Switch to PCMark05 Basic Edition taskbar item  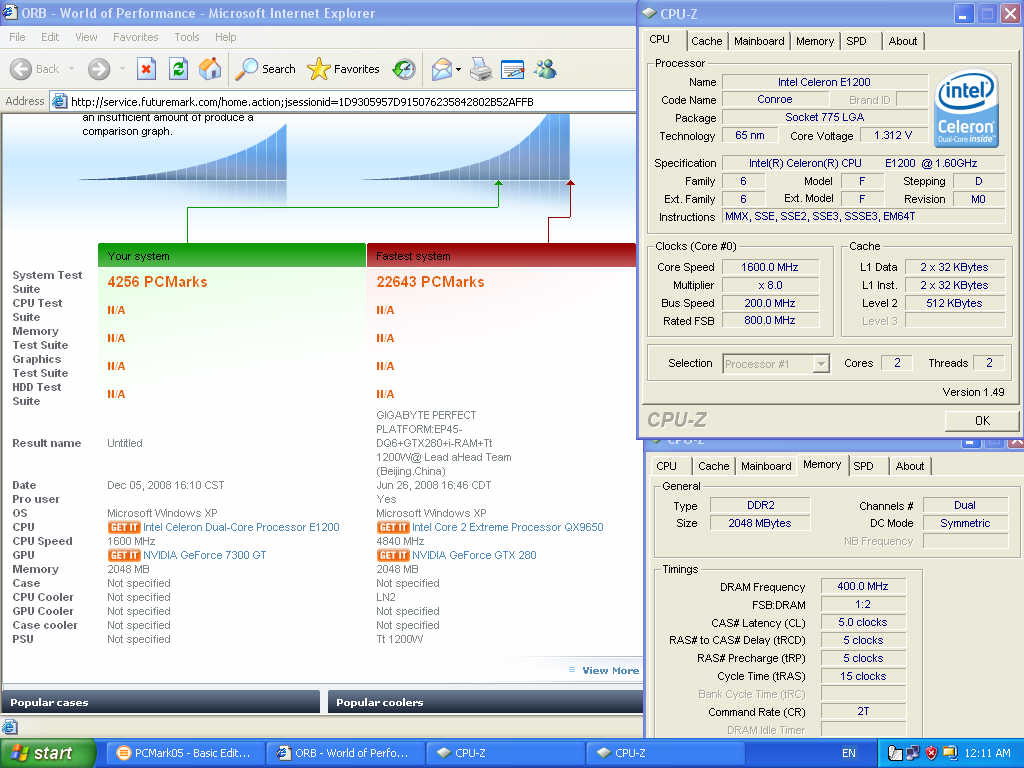[x=184, y=753]
